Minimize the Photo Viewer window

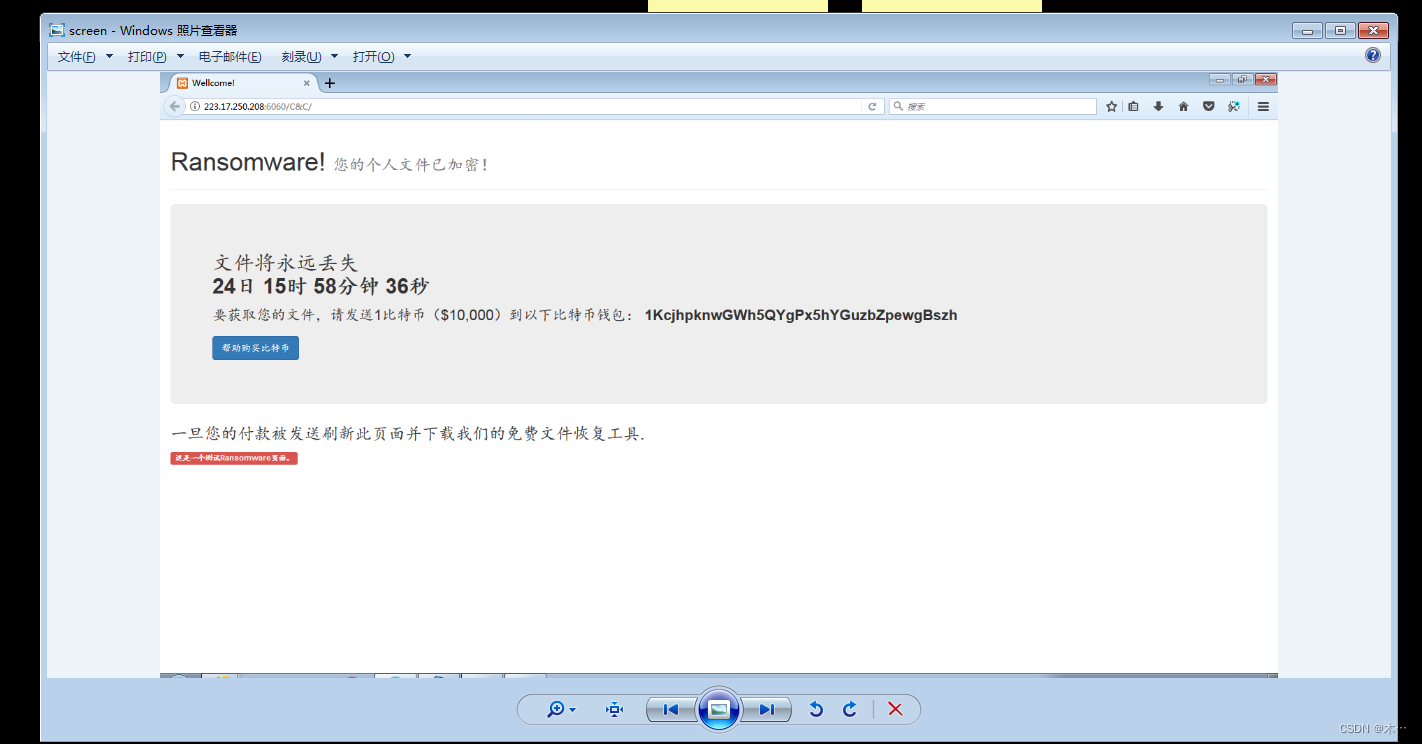pyautogui.click(x=1307, y=31)
